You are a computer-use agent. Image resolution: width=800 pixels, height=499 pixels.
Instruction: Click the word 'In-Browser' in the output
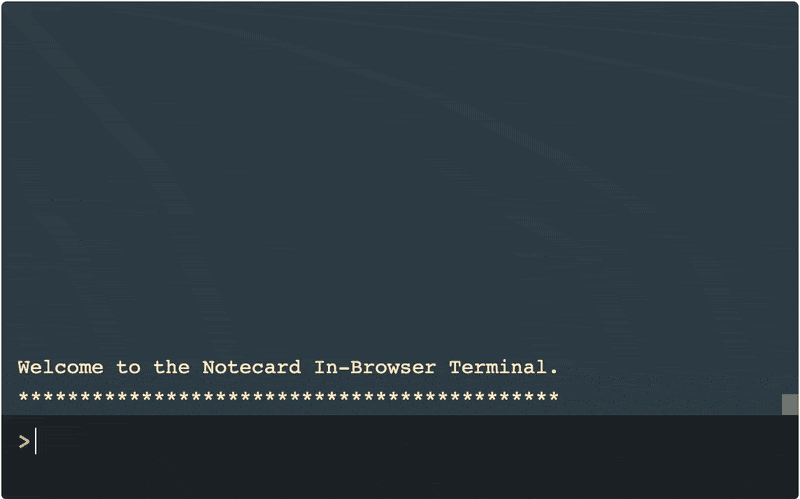pyautogui.click(x=375, y=367)
